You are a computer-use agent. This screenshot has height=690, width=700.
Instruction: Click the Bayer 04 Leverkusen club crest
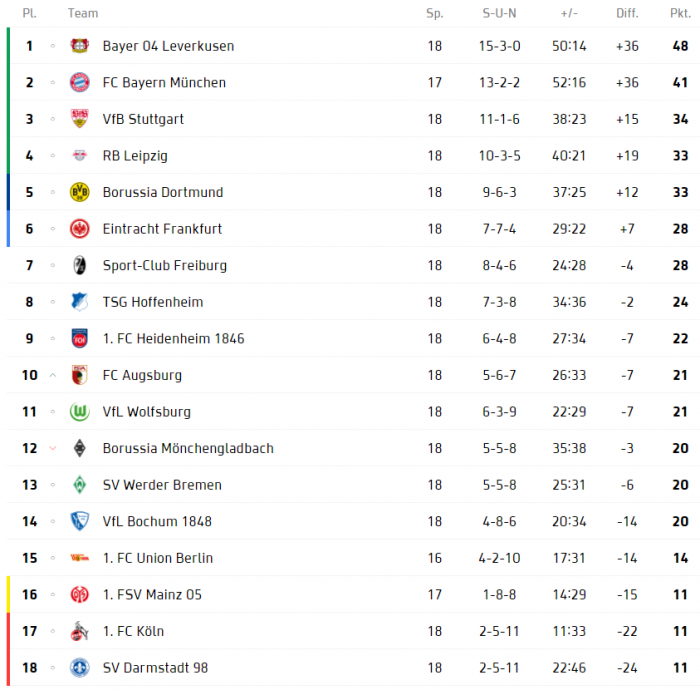80,46
